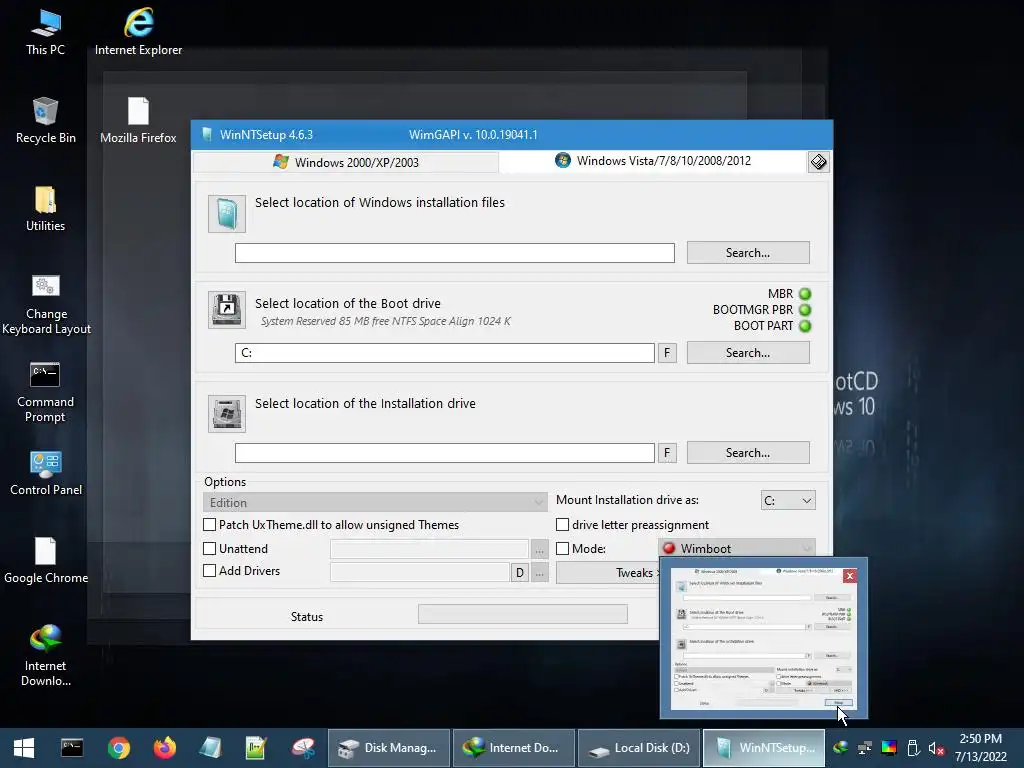Viewport: 1024px width, 768px height.
Task: Click the BOOT PART green status light
Action: click(805, 326)
